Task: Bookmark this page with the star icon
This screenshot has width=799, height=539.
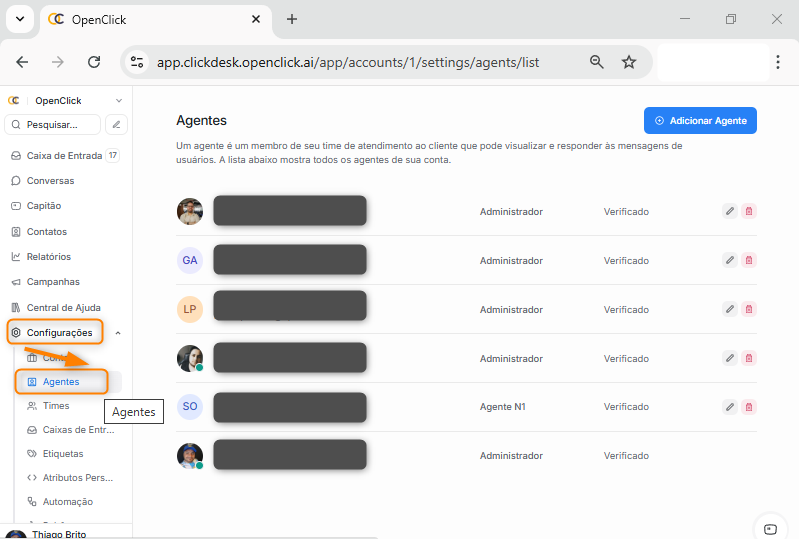Action: coord(629,62)
